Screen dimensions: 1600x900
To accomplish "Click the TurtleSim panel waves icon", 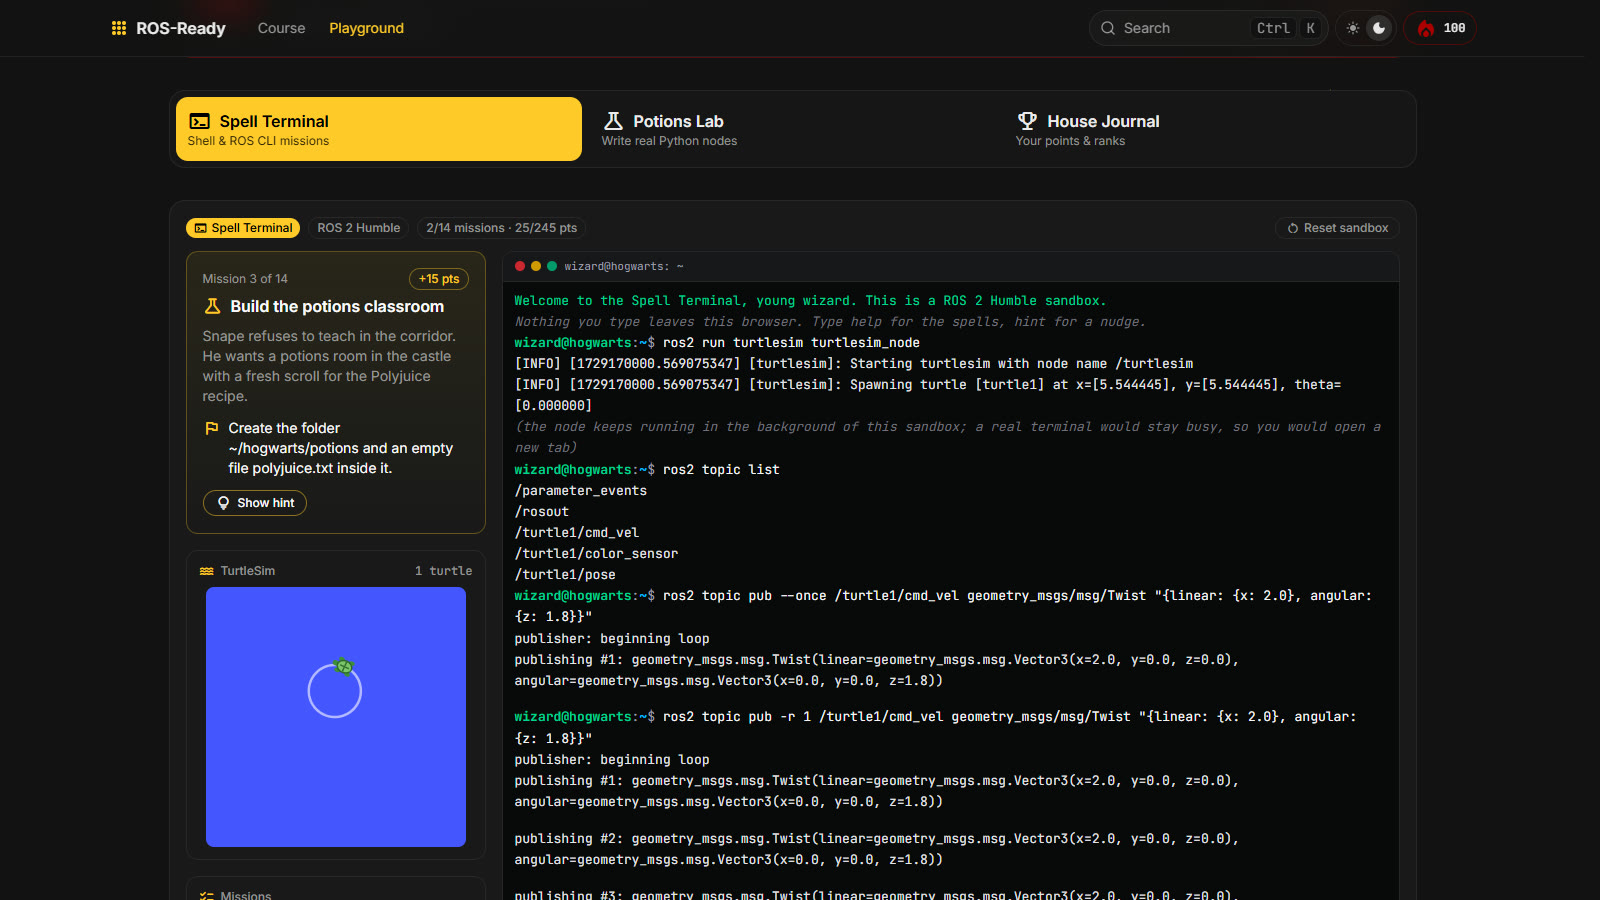I will tap(207, 571).
